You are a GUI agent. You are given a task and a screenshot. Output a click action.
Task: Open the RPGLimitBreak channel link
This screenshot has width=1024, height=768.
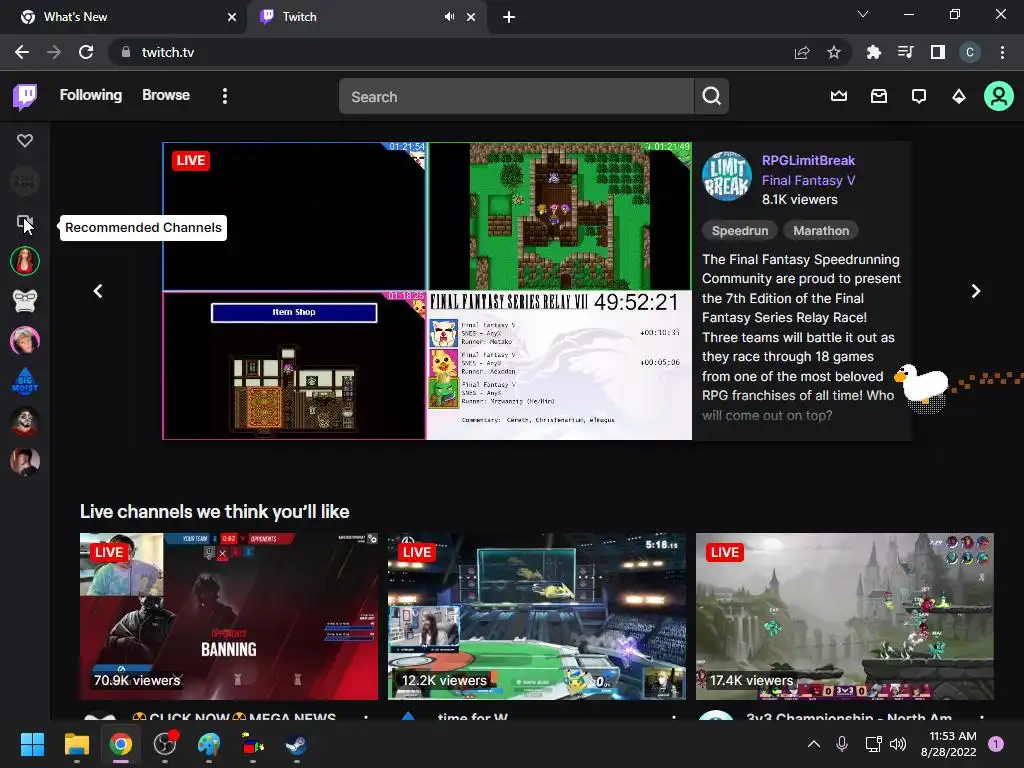tap(808, 161)
